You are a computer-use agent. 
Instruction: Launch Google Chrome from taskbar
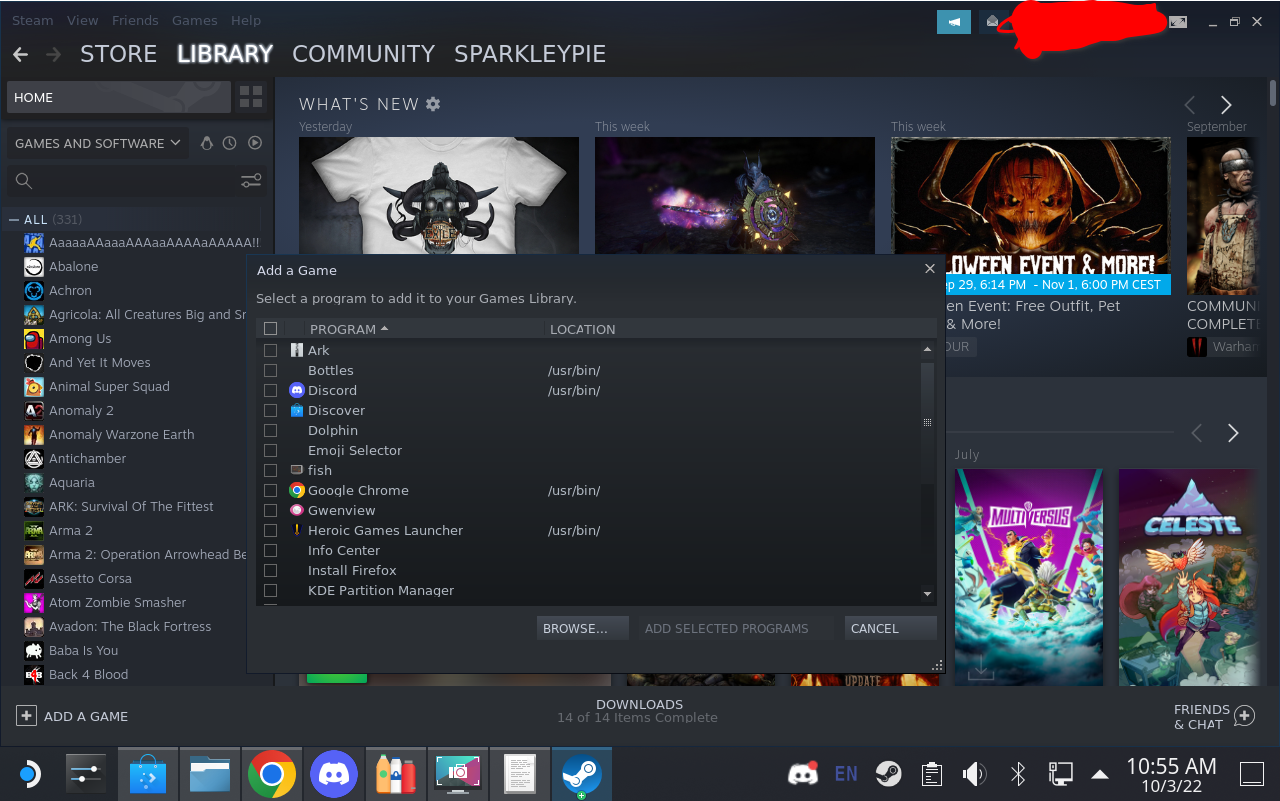[272, 774]
